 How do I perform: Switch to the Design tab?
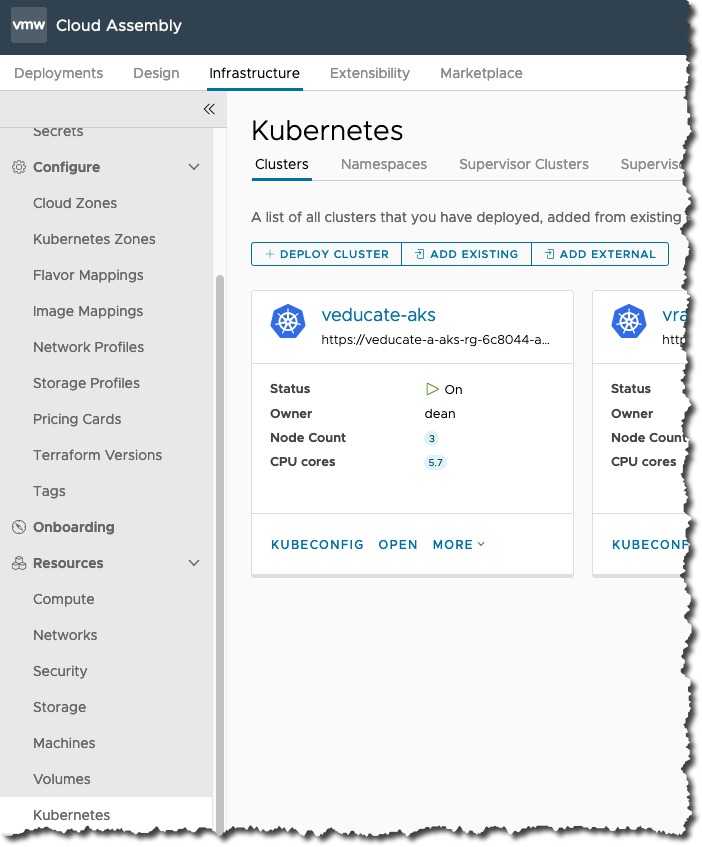156,73
